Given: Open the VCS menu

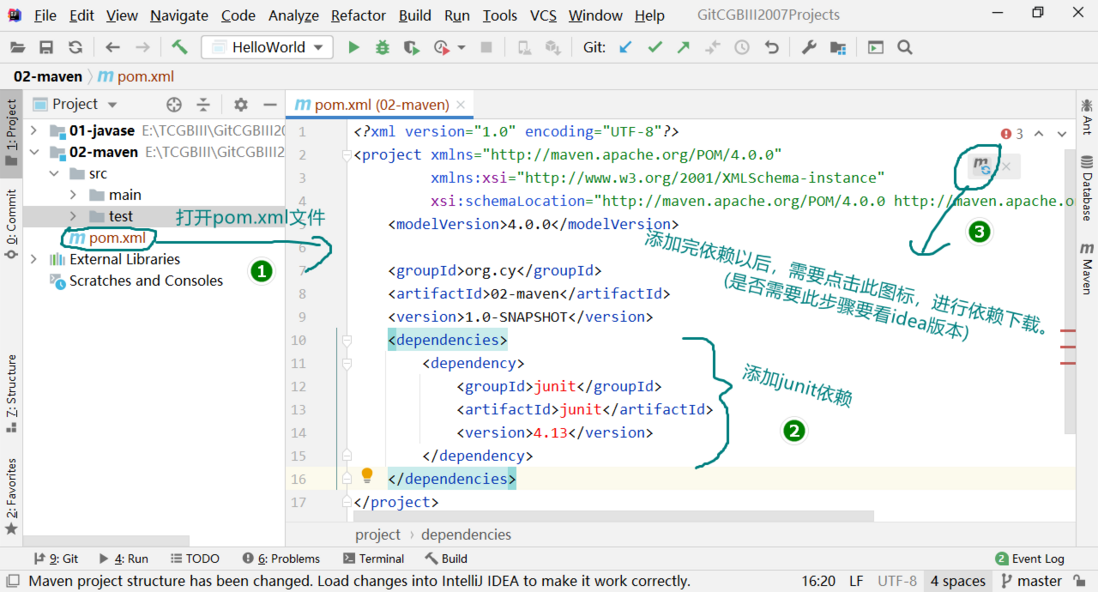Looking at the screenshot, I should point(543,15).
